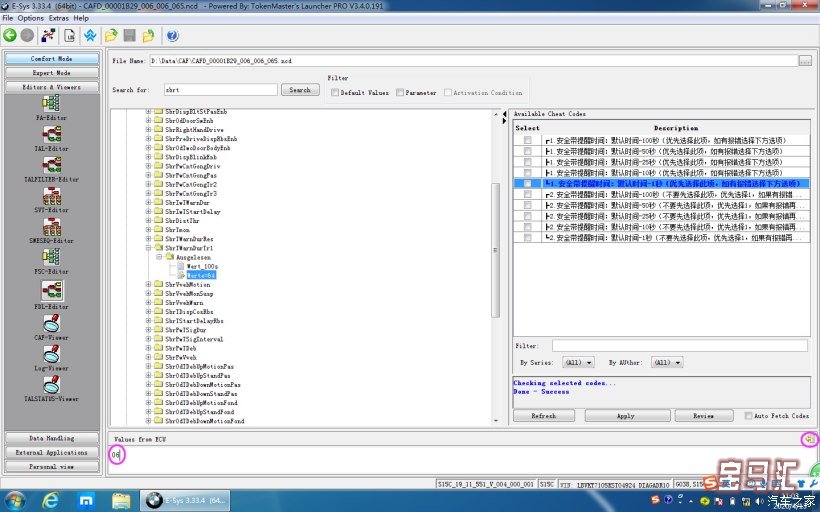The height and width of the screenshot is (512, 820).
Task: Open the CAF-Viewer
Action: click(x=51, y=328)
